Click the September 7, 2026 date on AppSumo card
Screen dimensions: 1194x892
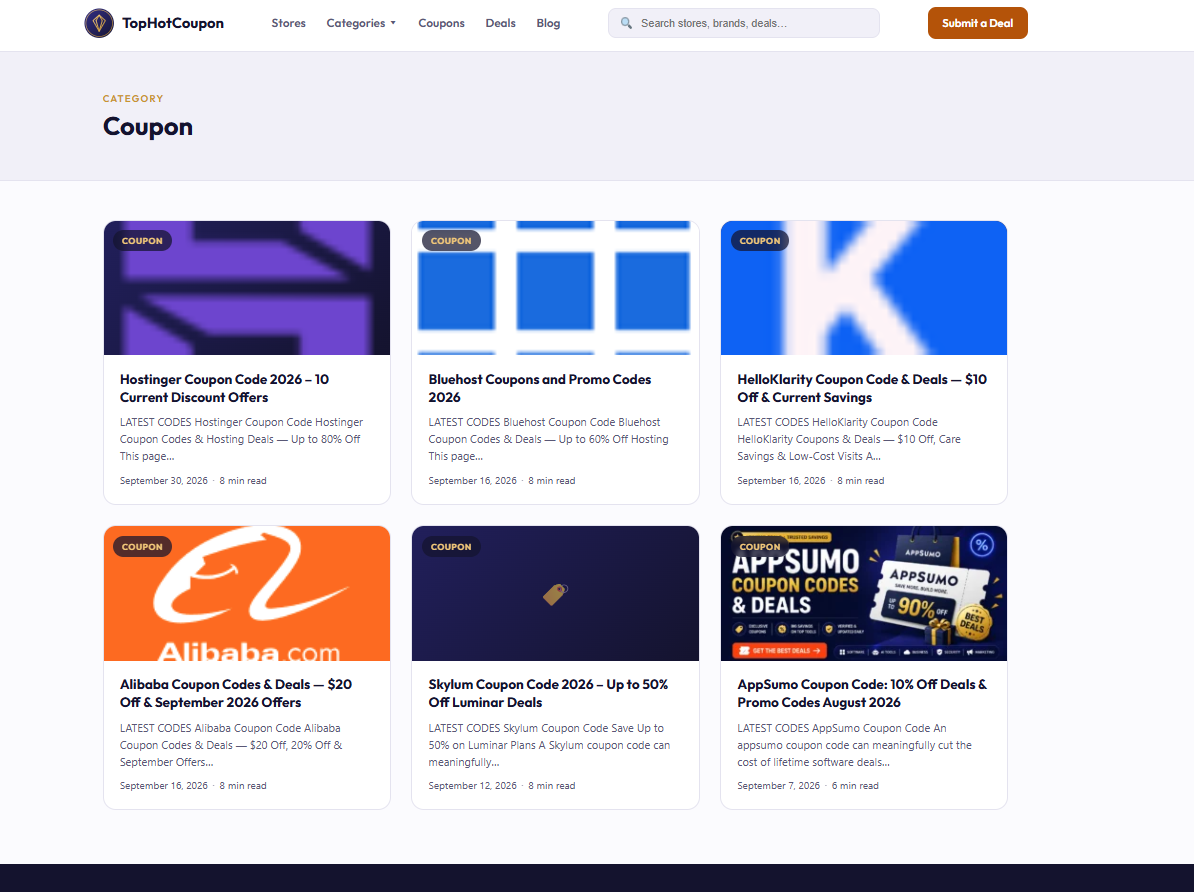pyautogui.click(x=778, y=785)
